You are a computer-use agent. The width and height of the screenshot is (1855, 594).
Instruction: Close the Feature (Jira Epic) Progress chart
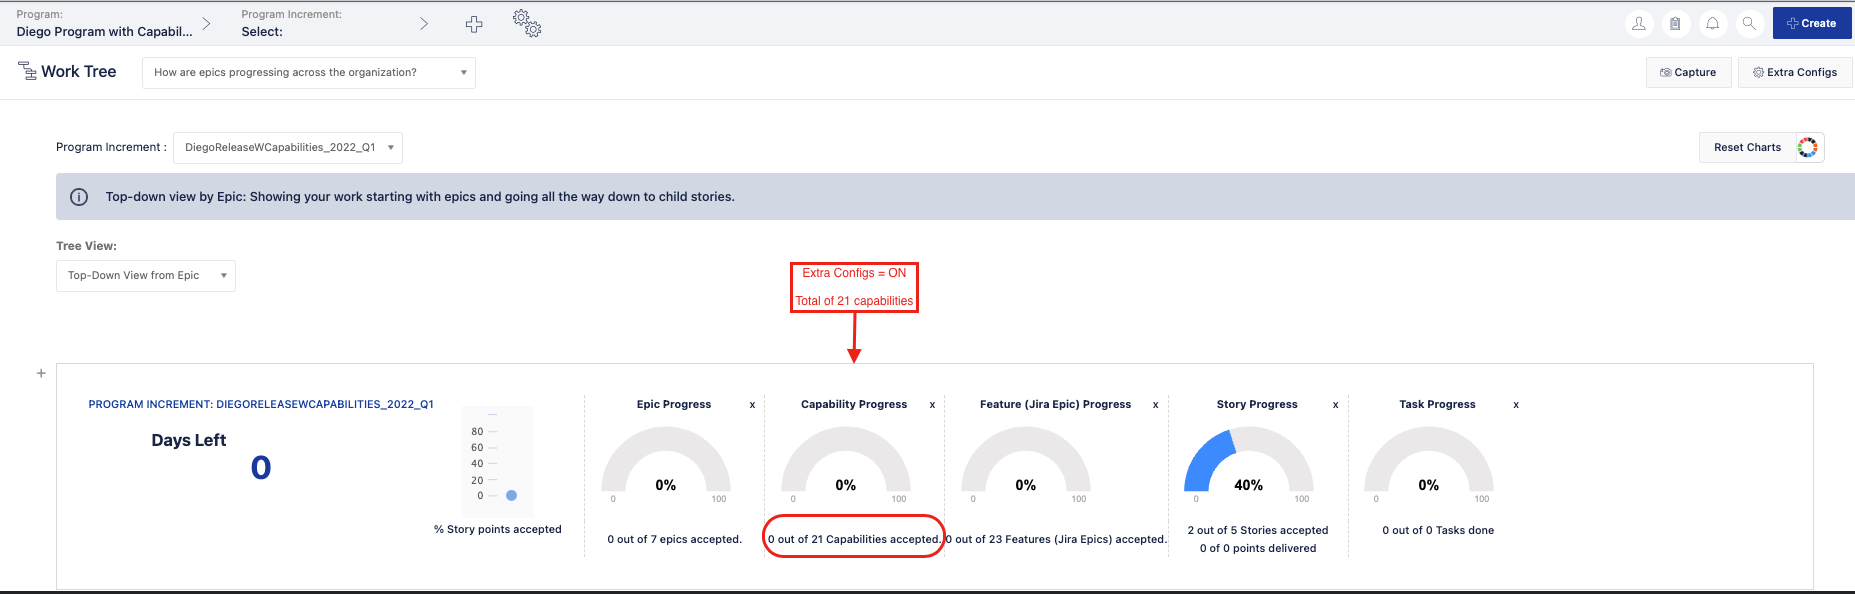(x=1155, y=405)
